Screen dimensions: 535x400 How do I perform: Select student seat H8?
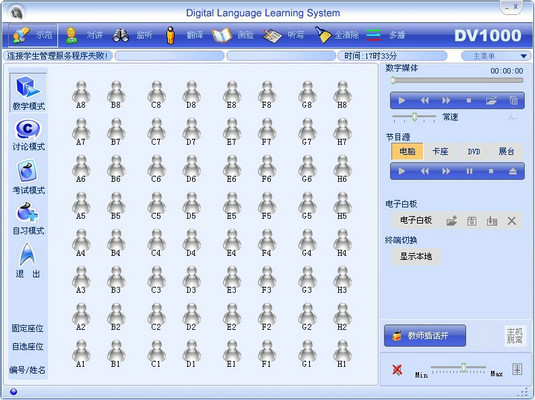click(342, 95)
